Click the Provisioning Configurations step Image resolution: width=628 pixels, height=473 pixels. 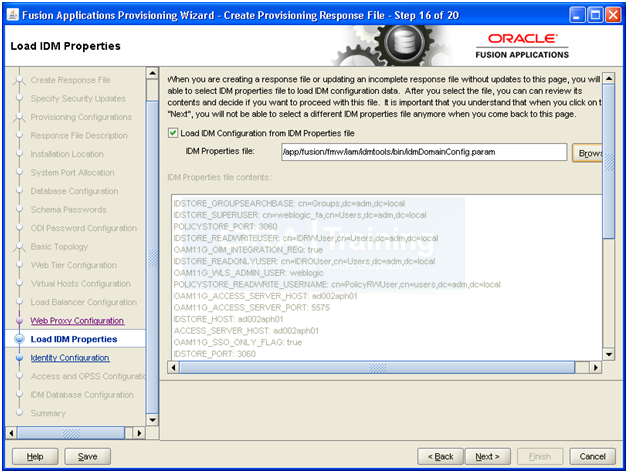81,117
